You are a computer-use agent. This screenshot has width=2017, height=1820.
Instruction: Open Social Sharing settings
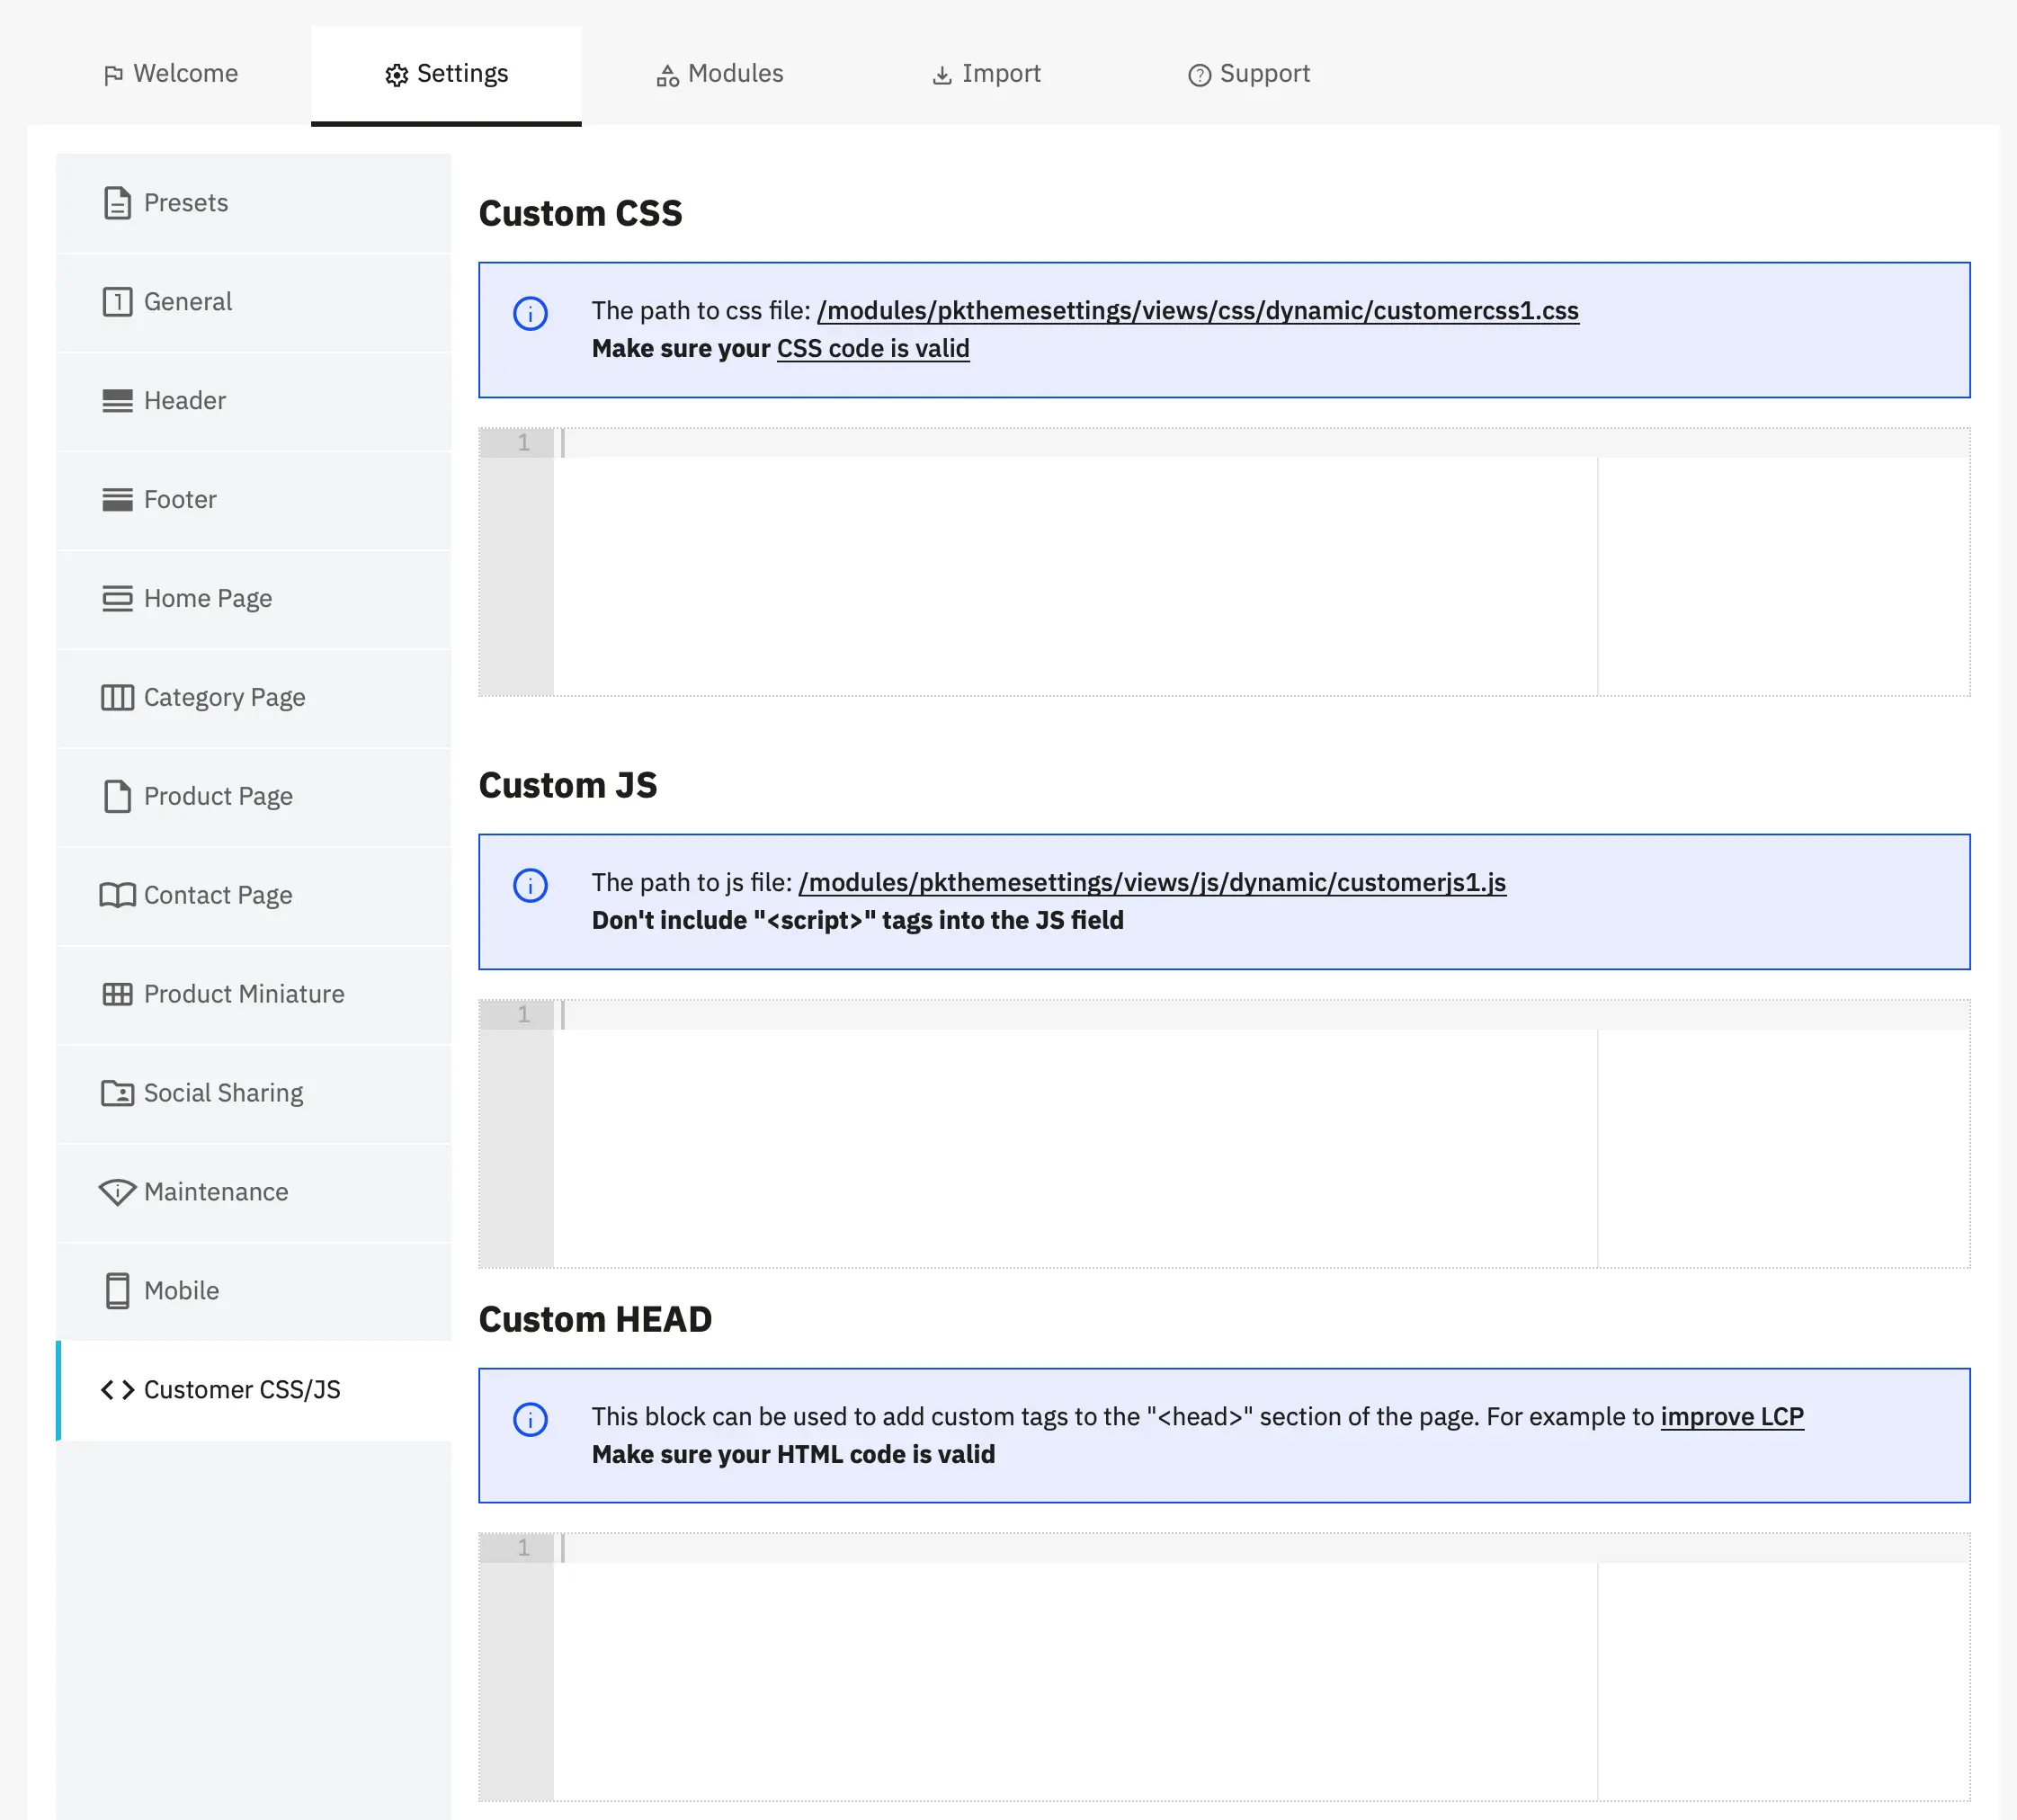coord(254,1093)
